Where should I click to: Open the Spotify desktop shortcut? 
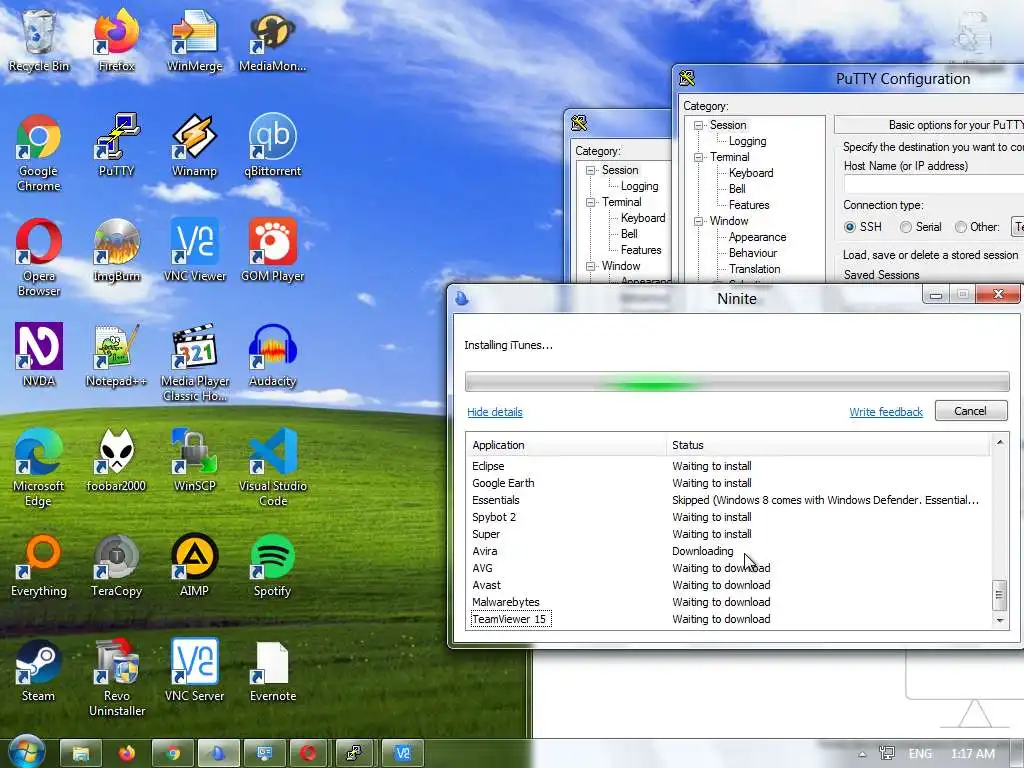pos(272,566)
